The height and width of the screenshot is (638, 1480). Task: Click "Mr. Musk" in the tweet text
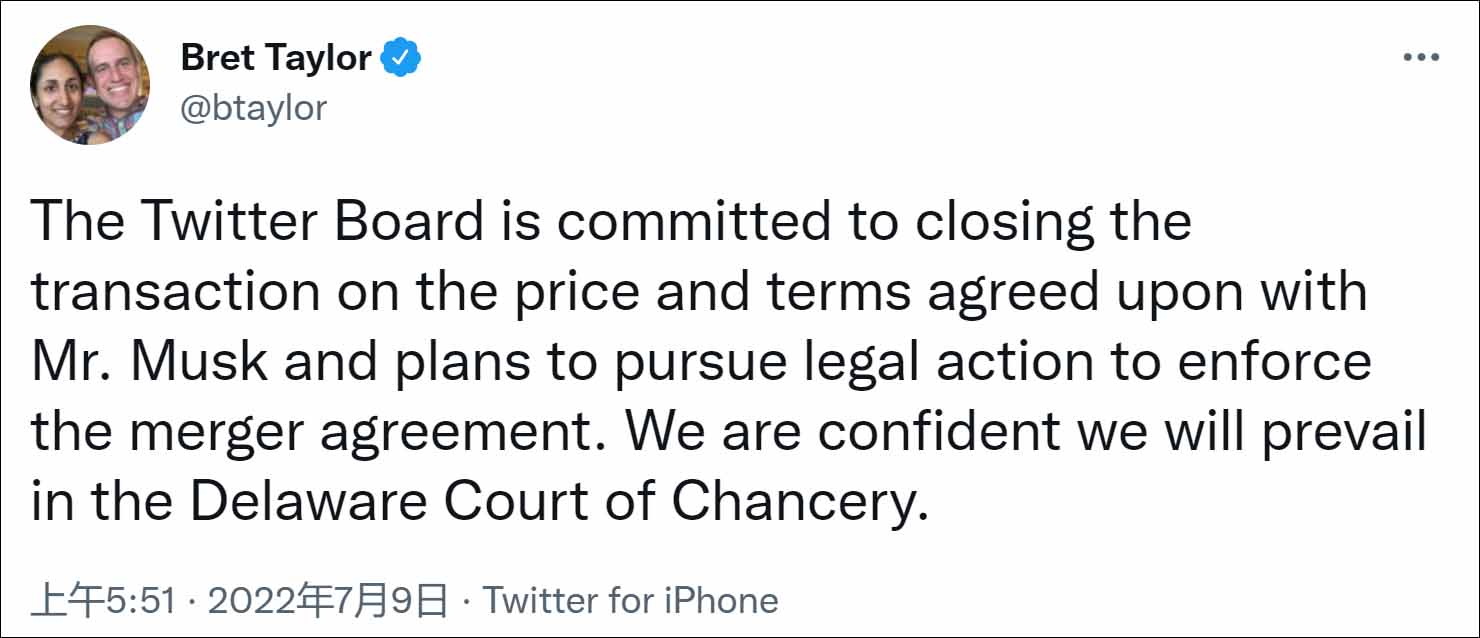(150, 362)
